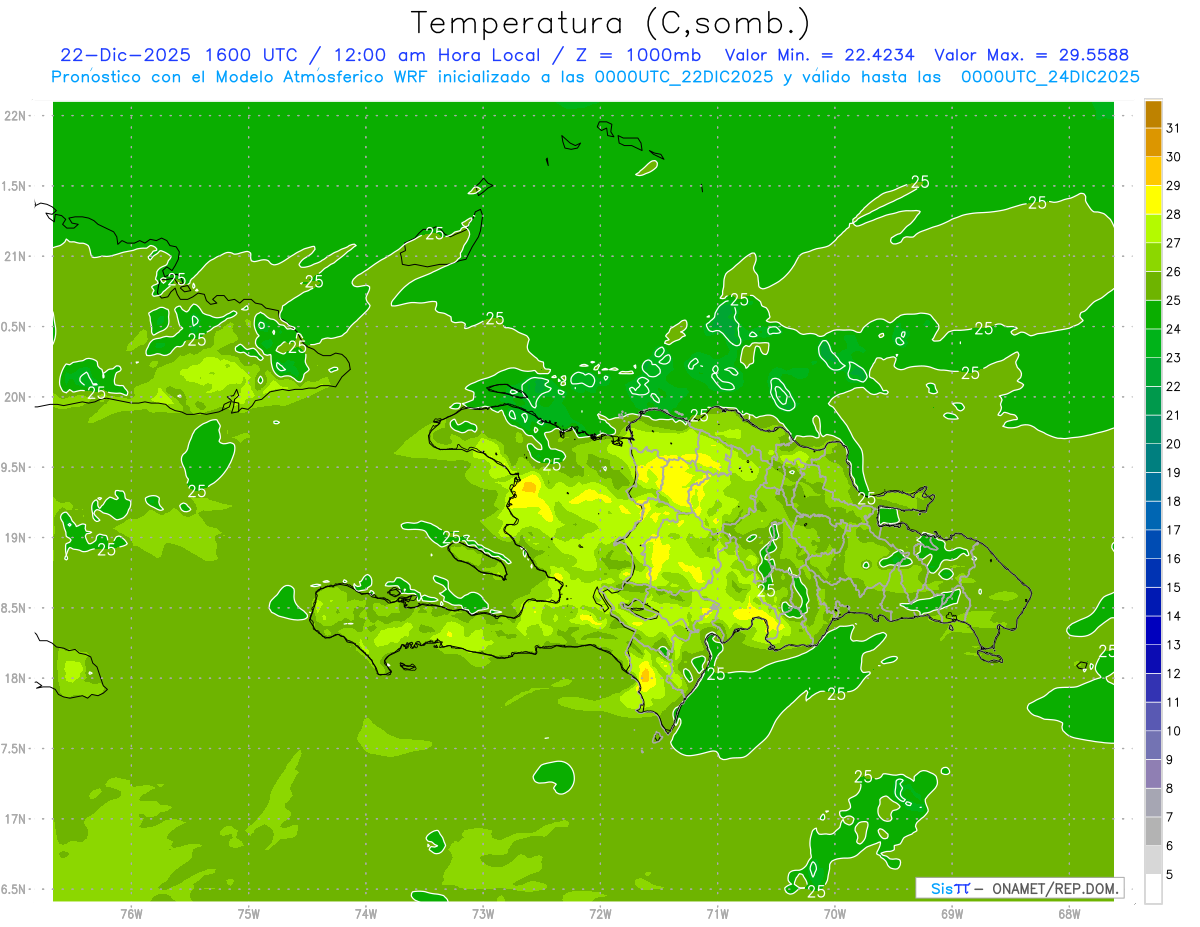Click the "75W" longitude axis label
Screen dimensions: 1200x927
[249, 914]
